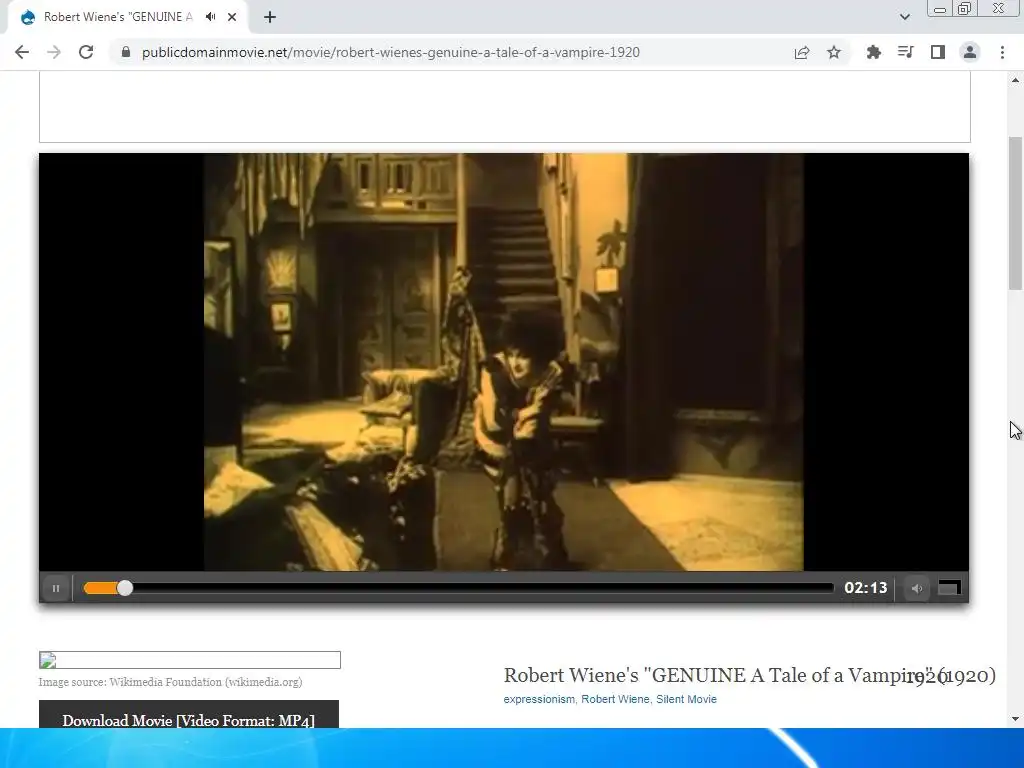Click the page scrollbar thumb
This screenshot has height=768, width=1024.
click(x=1015, y=213)
